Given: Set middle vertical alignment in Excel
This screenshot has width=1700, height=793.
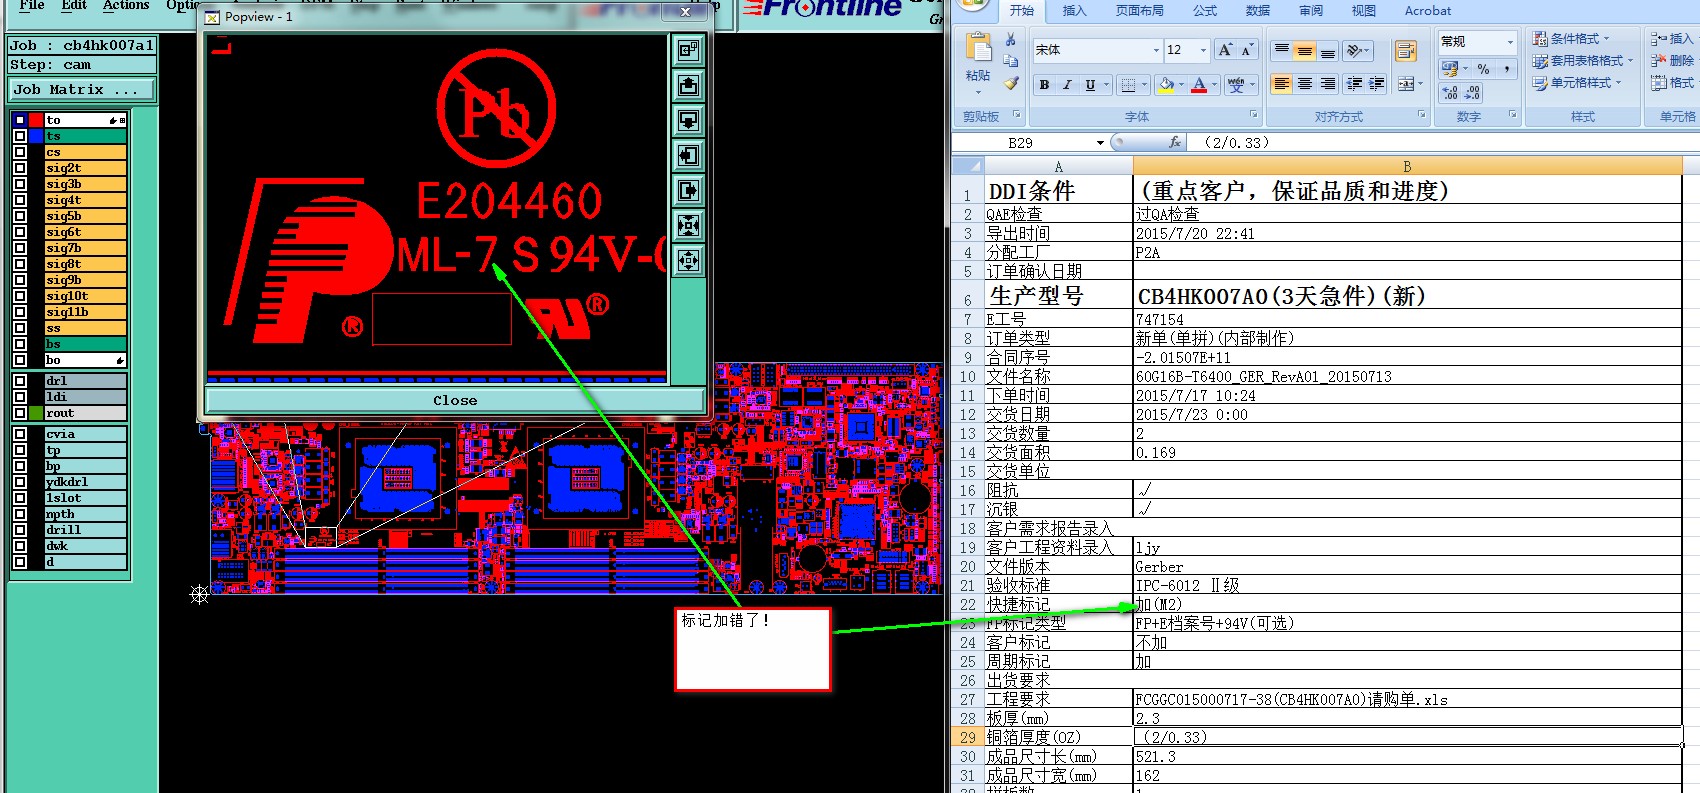Looking at the screenshot, I should point(1305,50).
